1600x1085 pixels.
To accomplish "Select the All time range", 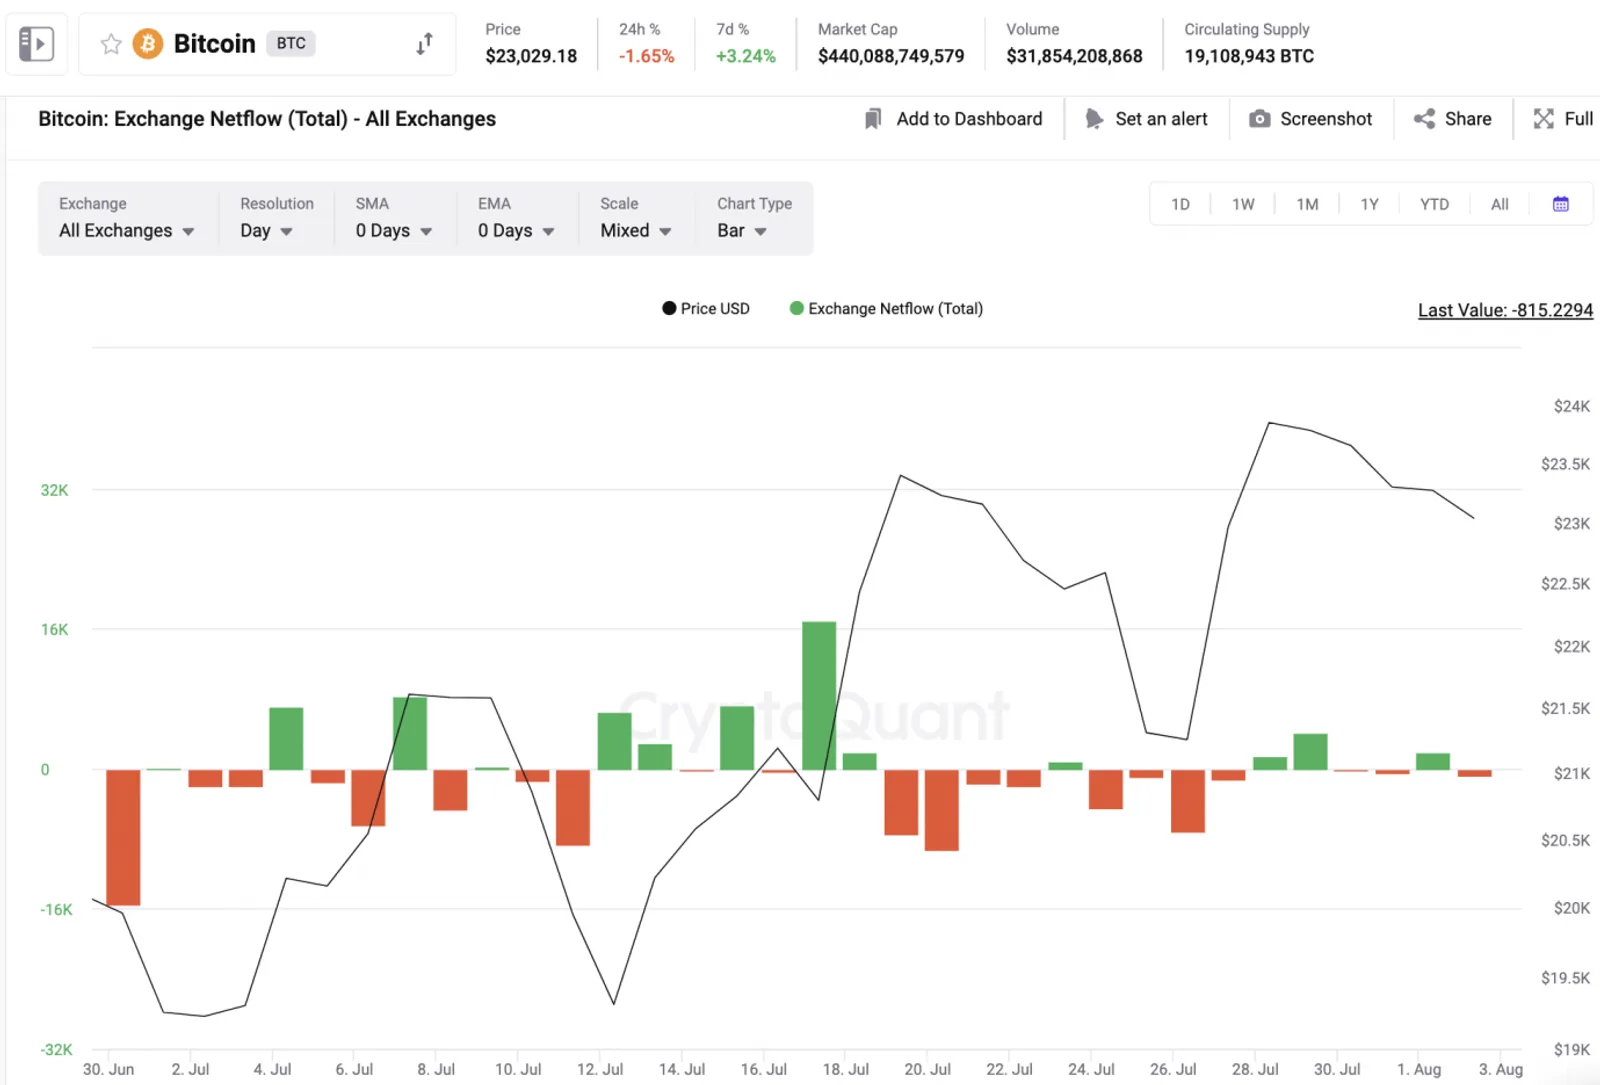I will [x=1499, y=204].
